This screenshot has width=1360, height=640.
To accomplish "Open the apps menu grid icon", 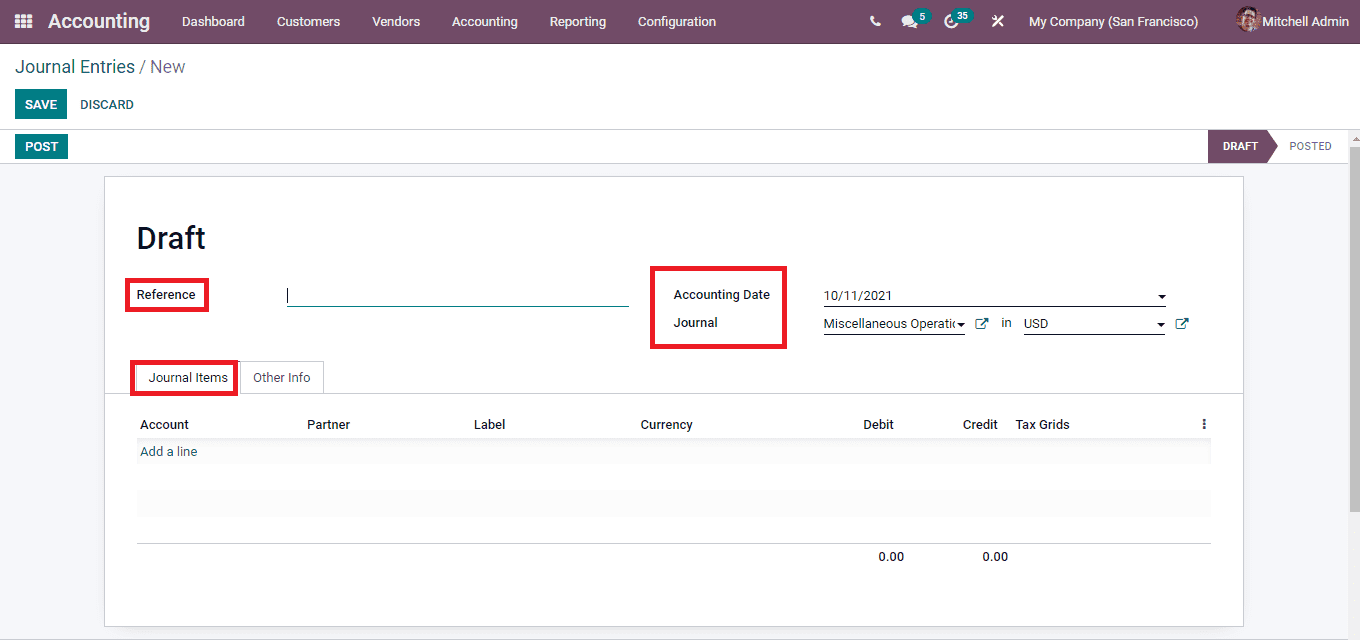I will coord(22,21).
